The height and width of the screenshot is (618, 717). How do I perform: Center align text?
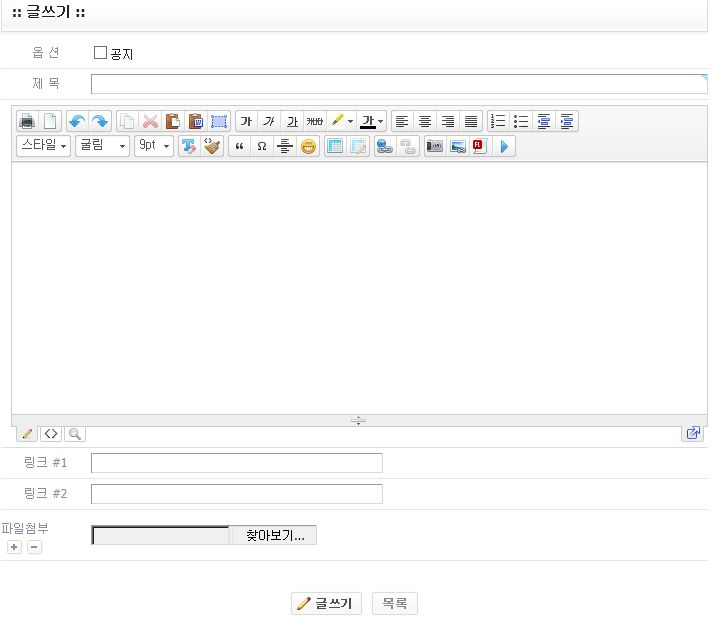click(x=425, y=121)
